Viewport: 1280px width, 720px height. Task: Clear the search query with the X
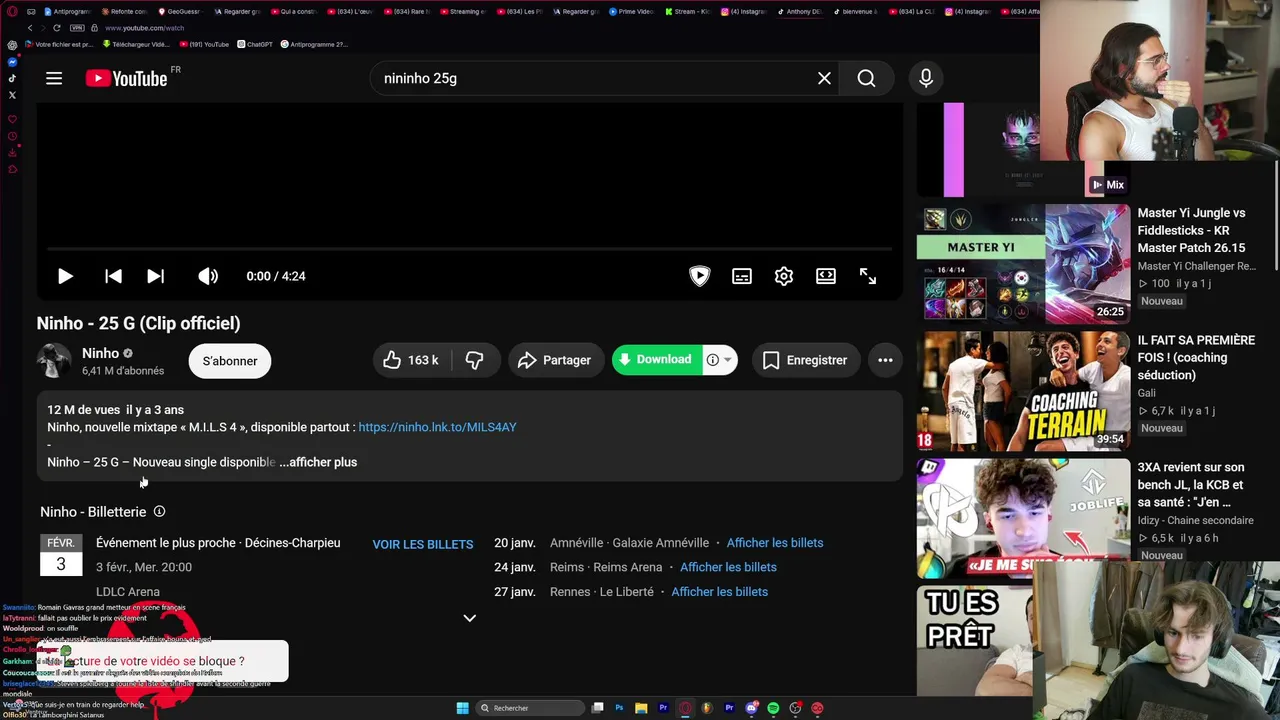[x=824, y=78]
